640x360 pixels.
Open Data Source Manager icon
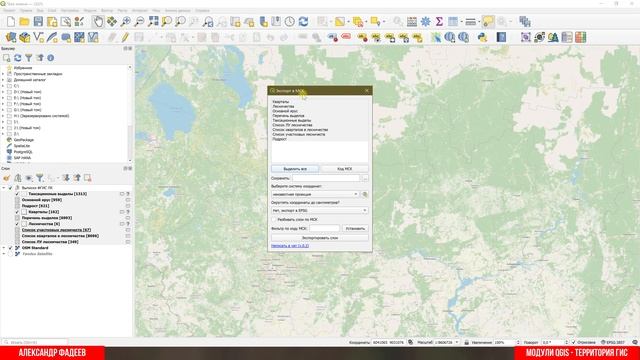point(11,38)
